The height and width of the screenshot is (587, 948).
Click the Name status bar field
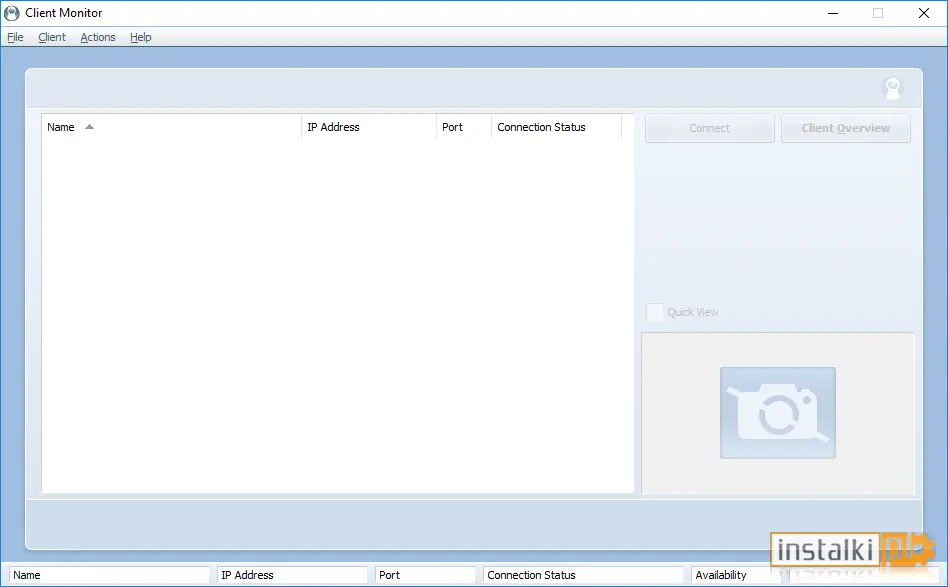coord(109,575)
